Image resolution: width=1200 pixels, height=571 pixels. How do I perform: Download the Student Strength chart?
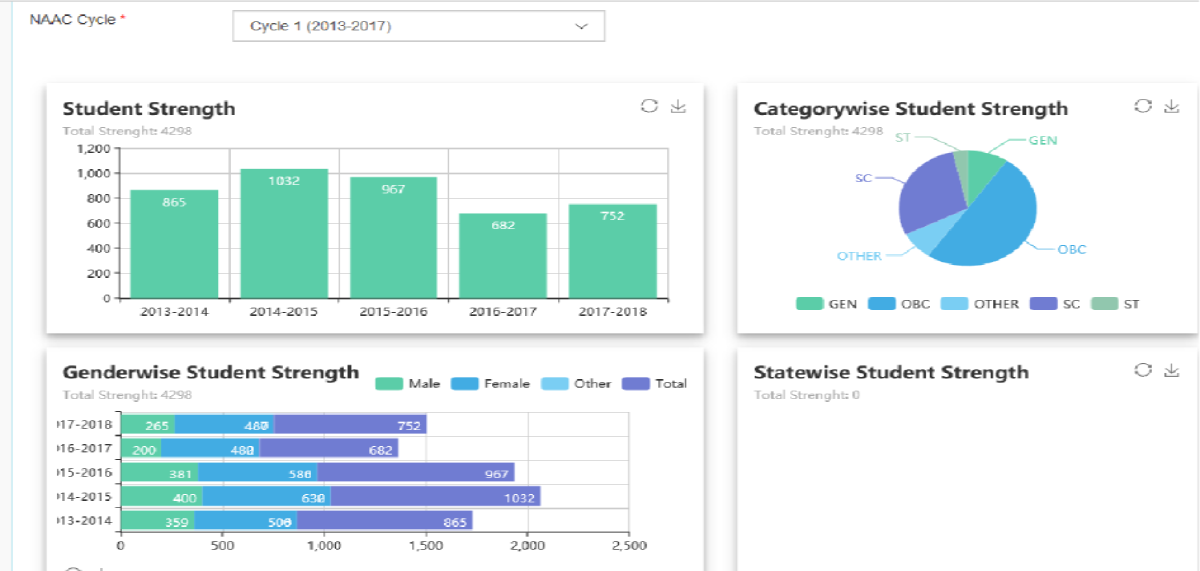pyautogui.click(x=678, y=107)
